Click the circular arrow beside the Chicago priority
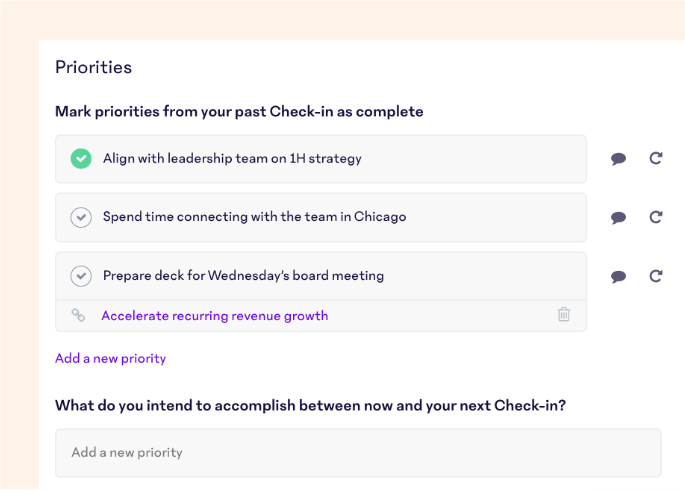This screenshot has height=490, width=685. tap(656, 217)
